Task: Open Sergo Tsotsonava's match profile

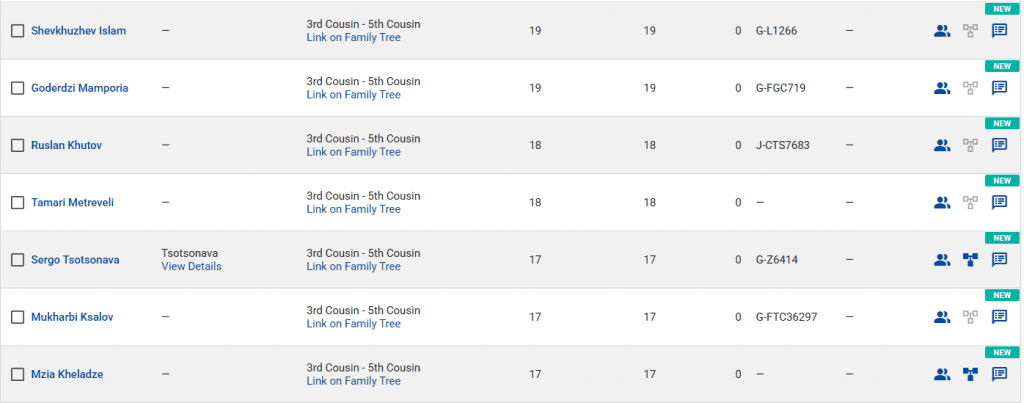Action: 75,260
